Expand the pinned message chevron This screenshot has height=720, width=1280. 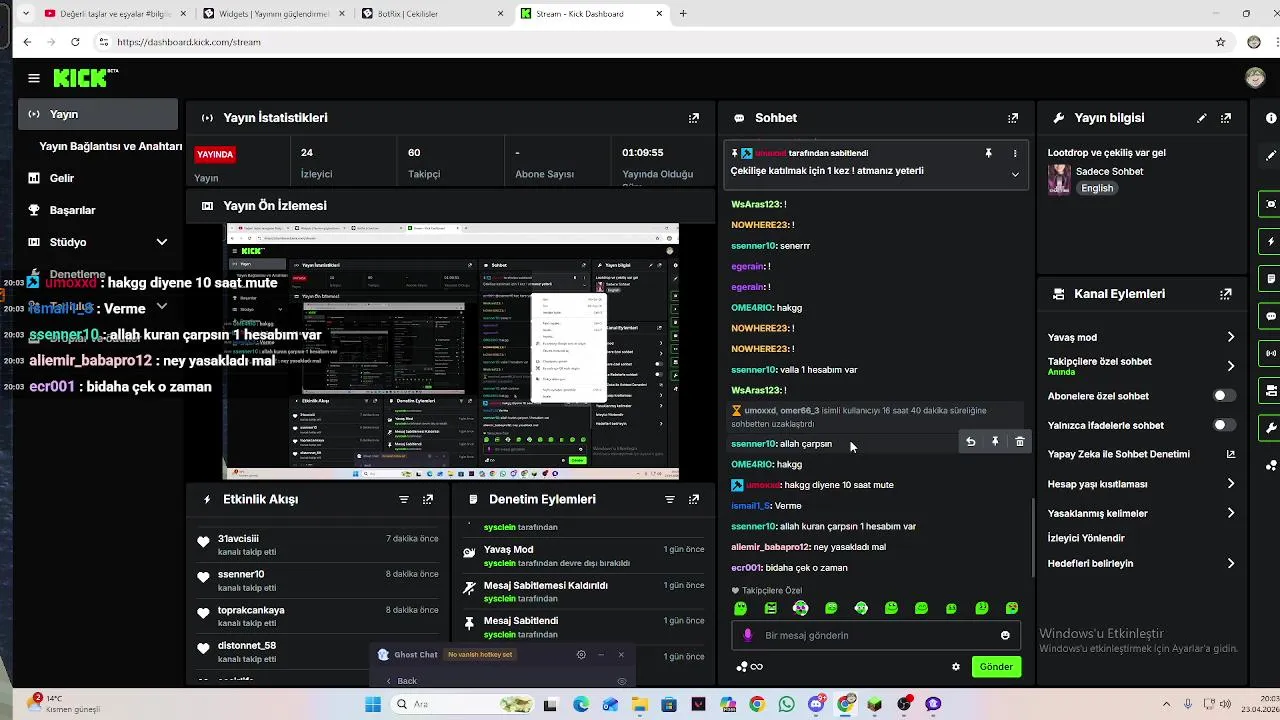point(1015,174)
